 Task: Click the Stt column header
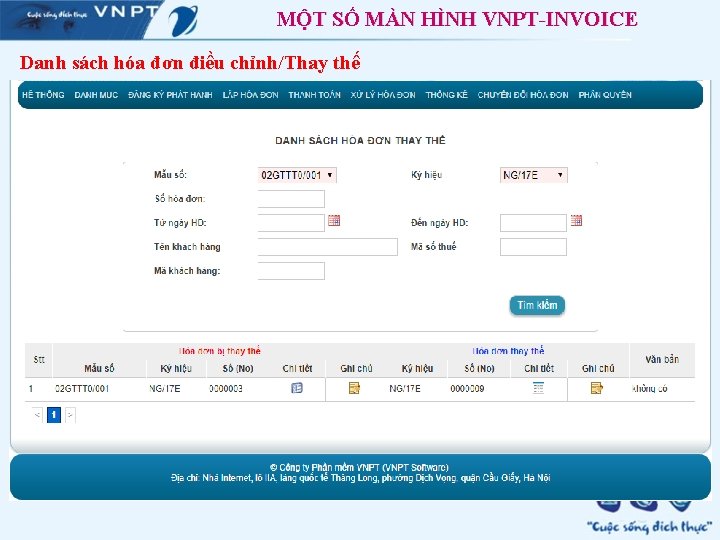point(39,360)
